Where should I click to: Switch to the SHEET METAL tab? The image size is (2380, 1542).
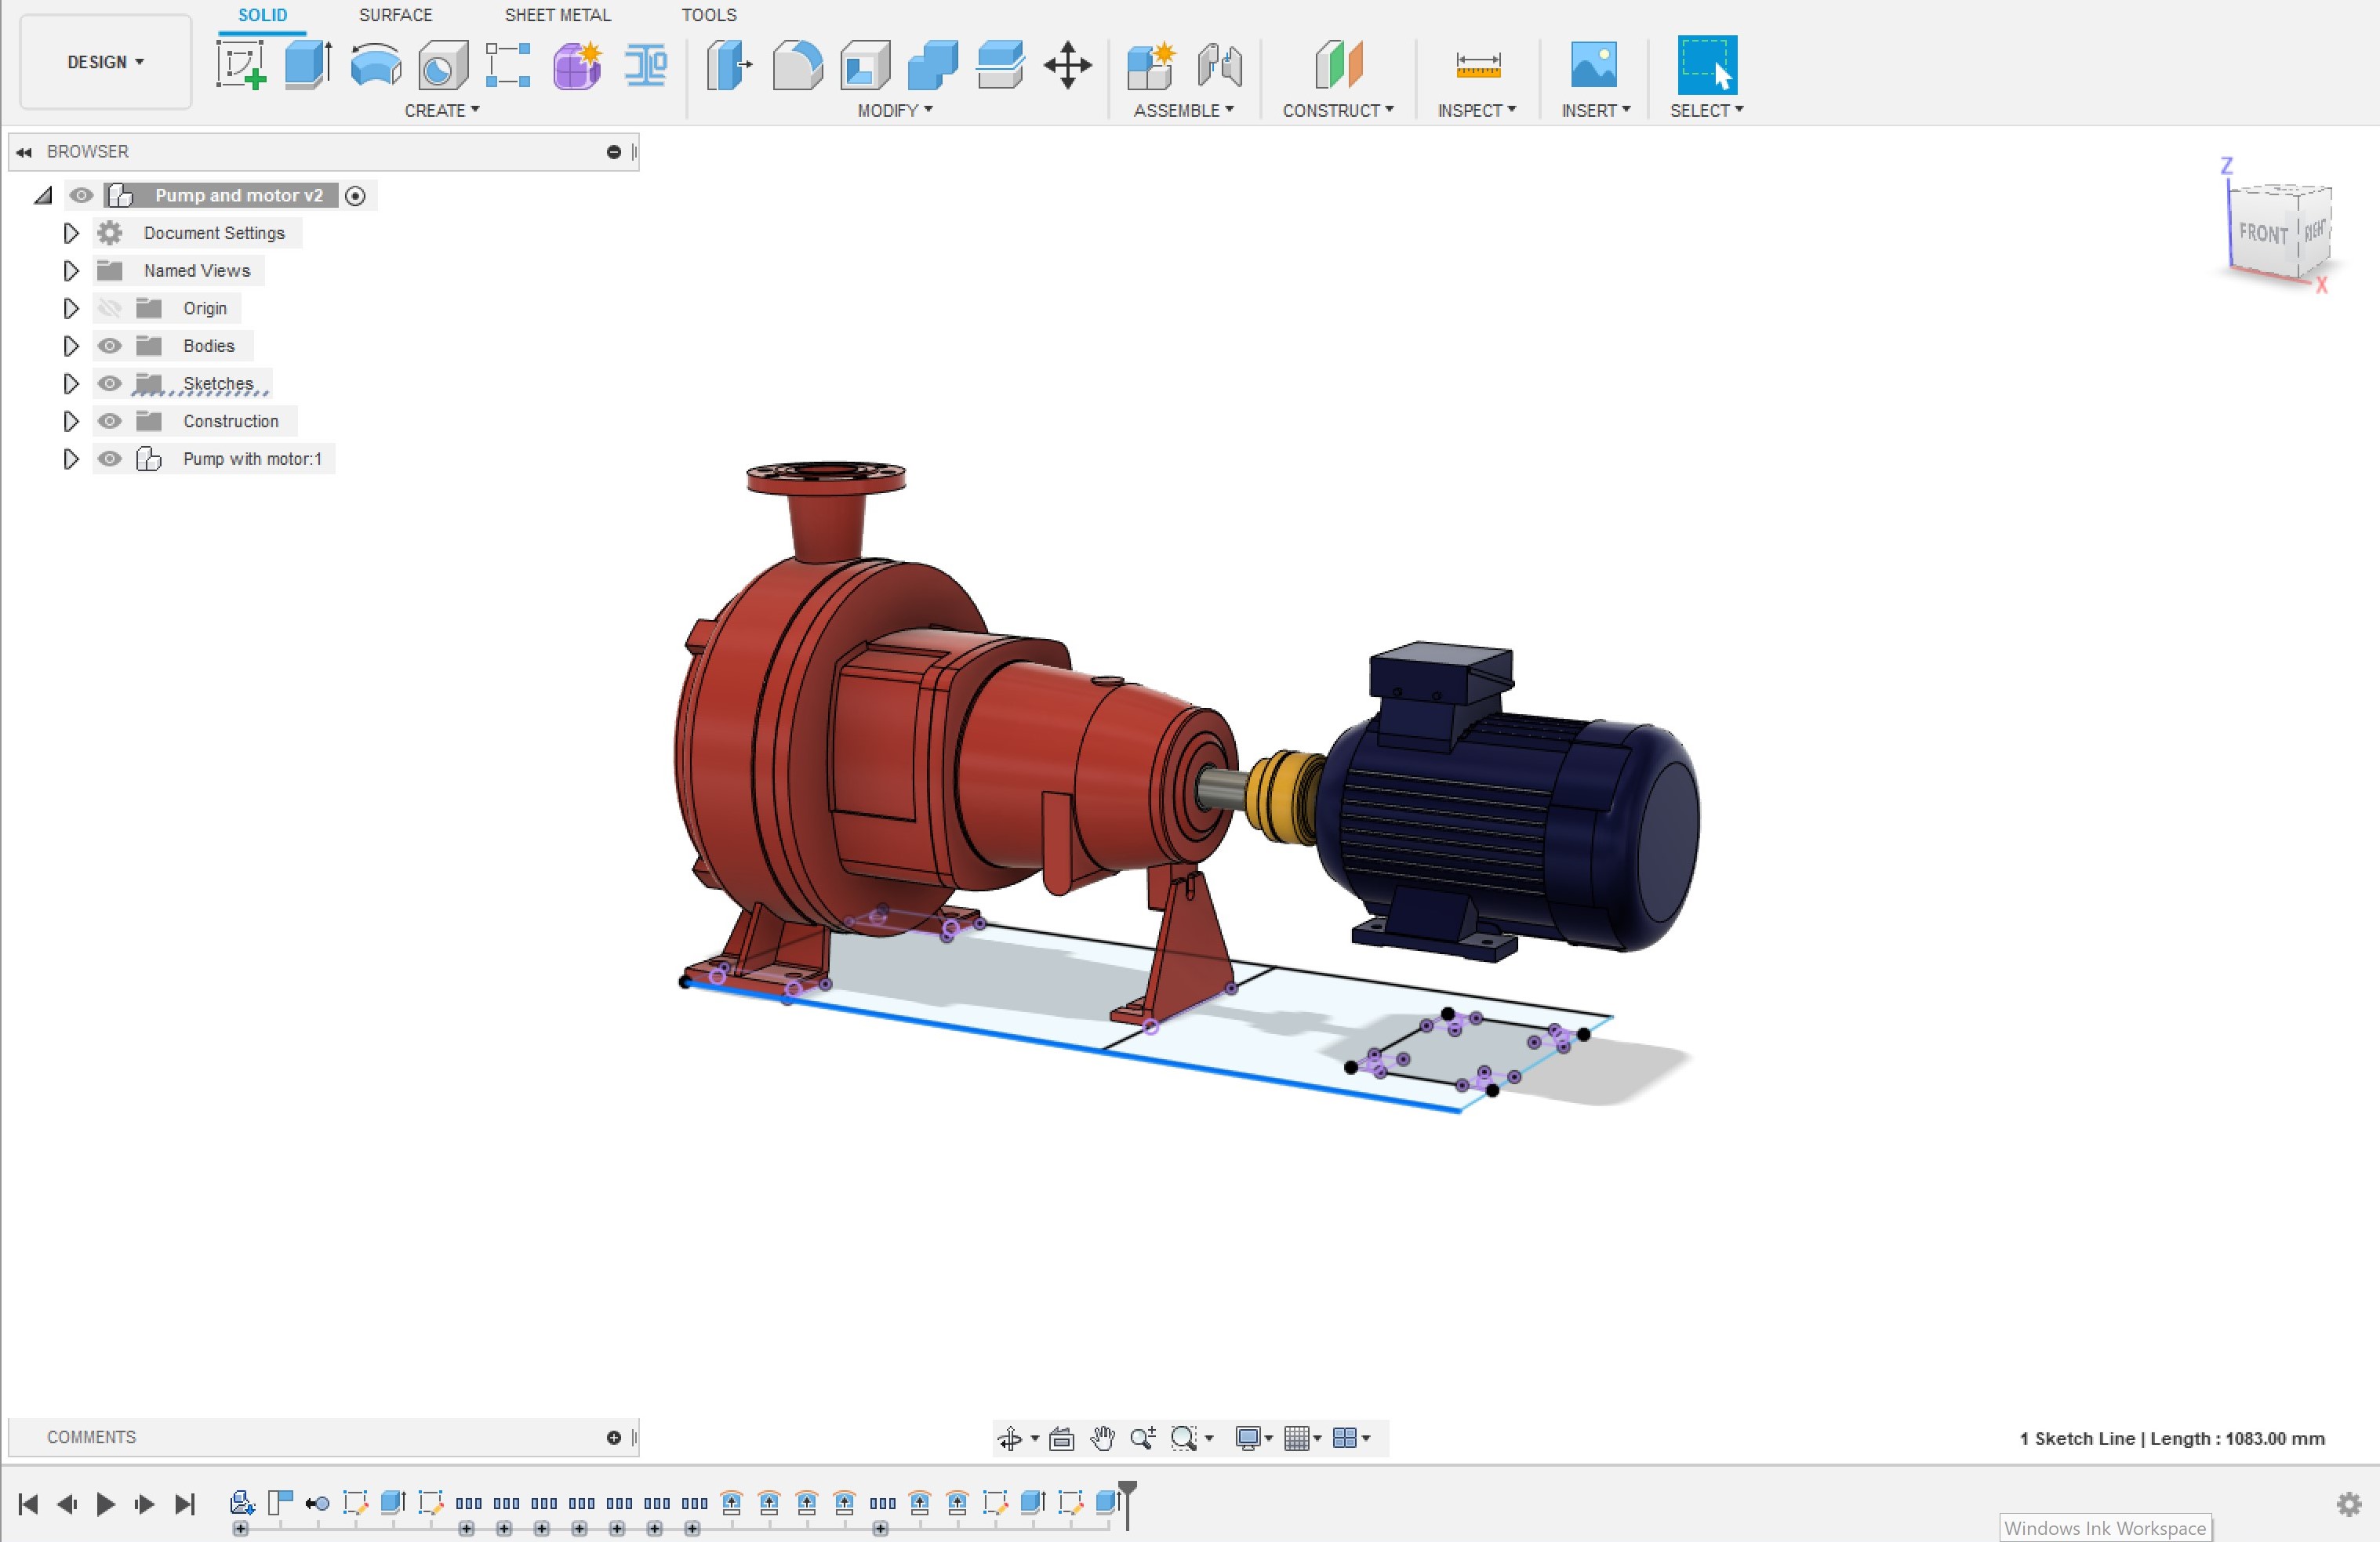pyautogui.click(x=557, y=15)
